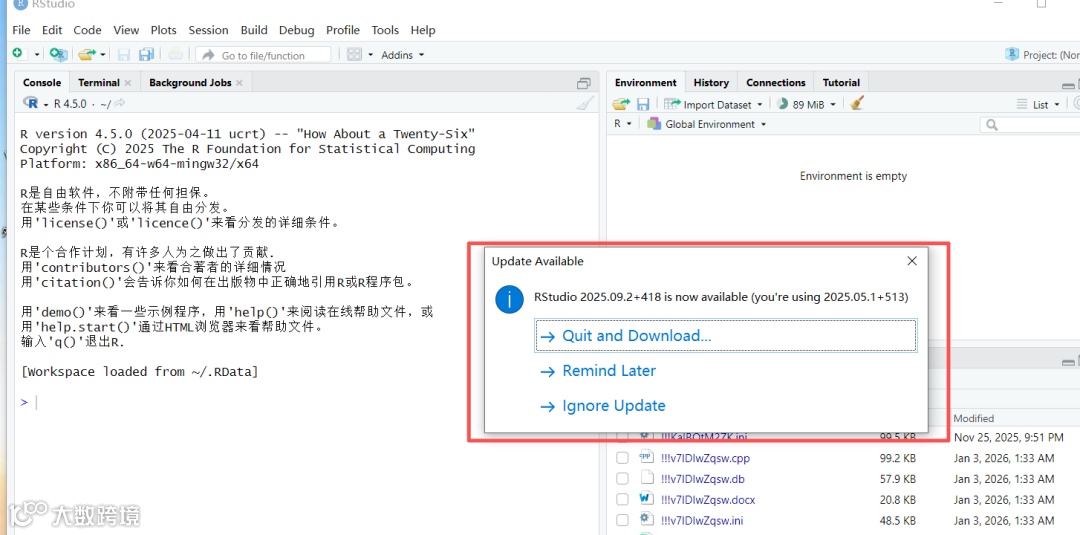The image size is (1080, 535).
Task: Open the Help menu
Action: (x=423, y=30)
